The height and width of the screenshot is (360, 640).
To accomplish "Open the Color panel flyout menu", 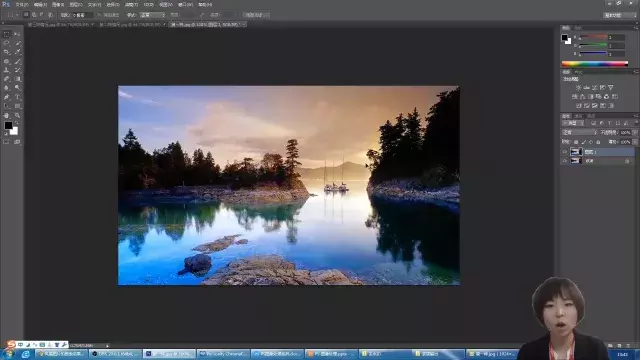I will click(x=636, y=28).
